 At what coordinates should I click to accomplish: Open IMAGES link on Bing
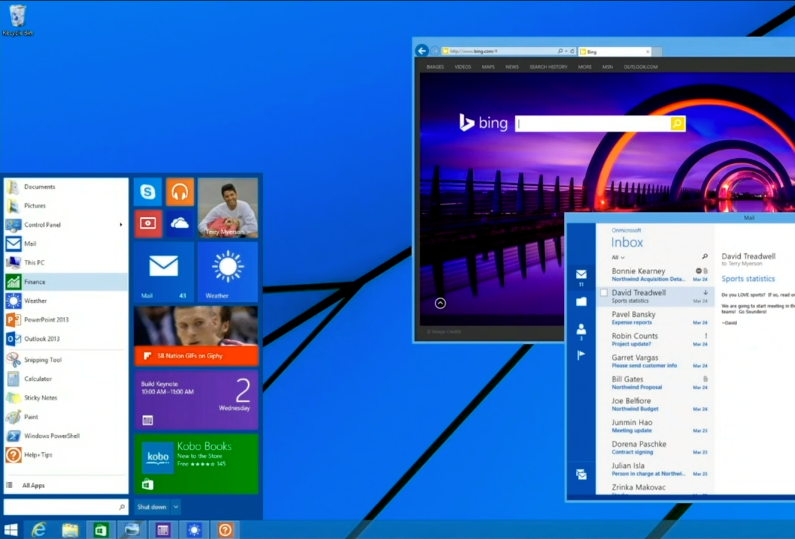(435, 67)
